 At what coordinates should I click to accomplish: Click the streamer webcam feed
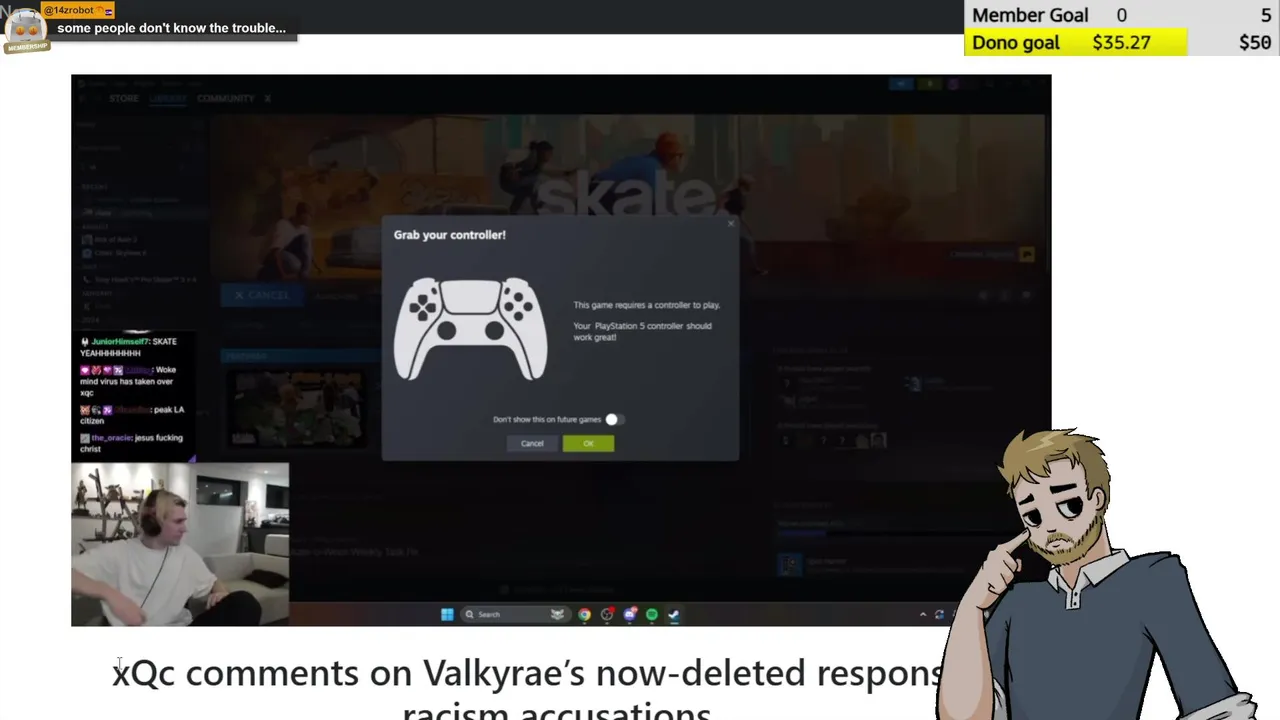pyautogui.click(x=180, y=544)
